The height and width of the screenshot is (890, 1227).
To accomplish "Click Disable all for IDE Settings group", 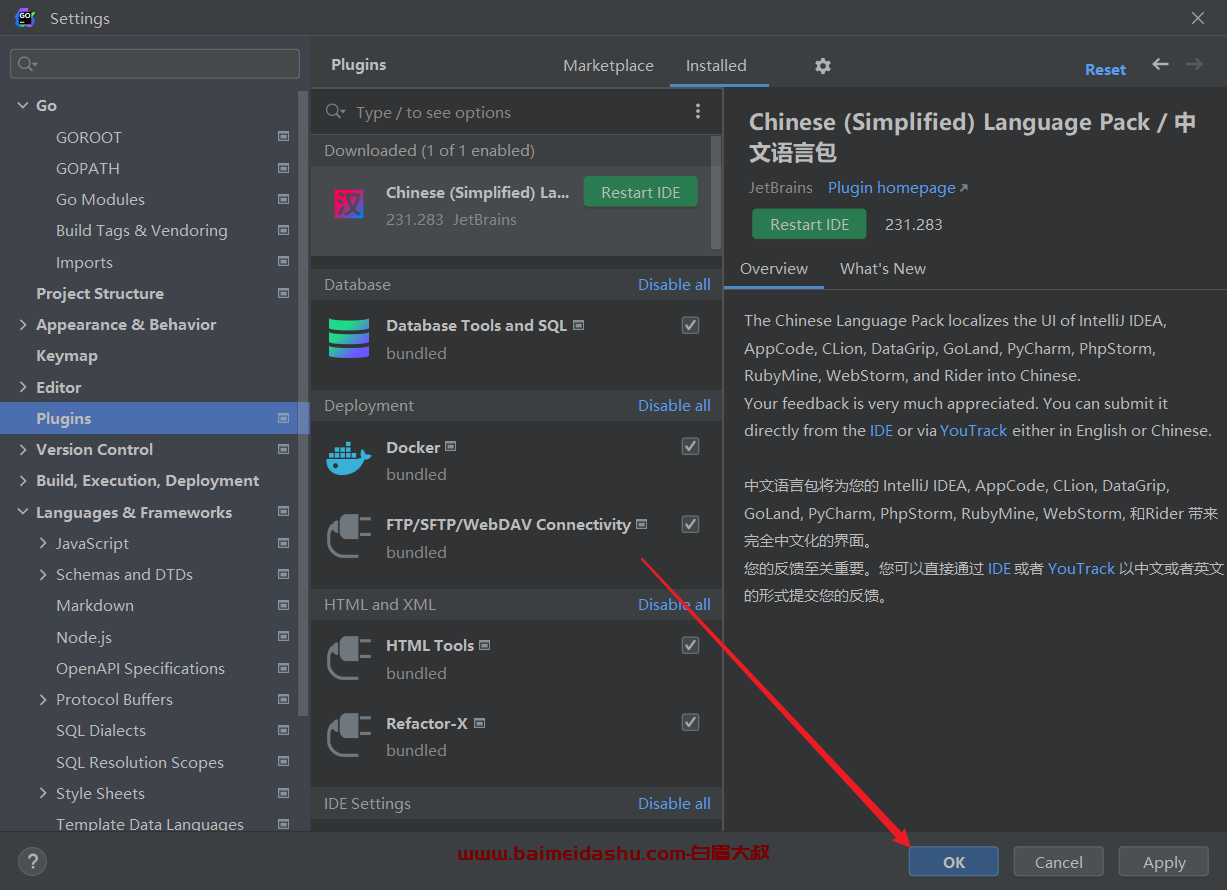I will [x=674, y=803].
